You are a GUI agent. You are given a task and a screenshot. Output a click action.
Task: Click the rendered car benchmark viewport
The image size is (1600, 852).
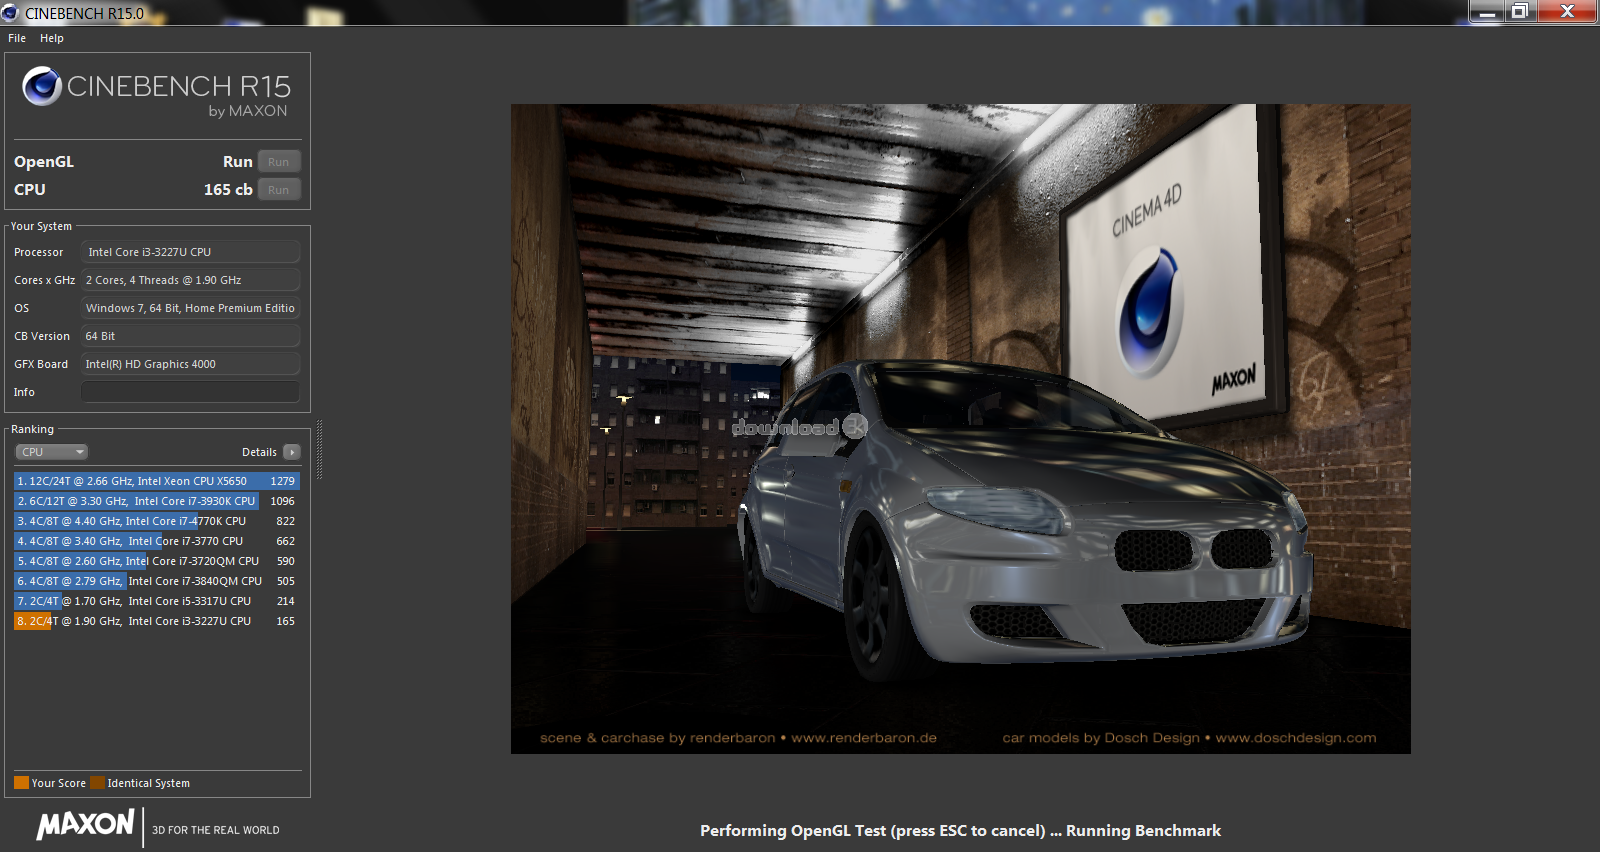(960, 428)
